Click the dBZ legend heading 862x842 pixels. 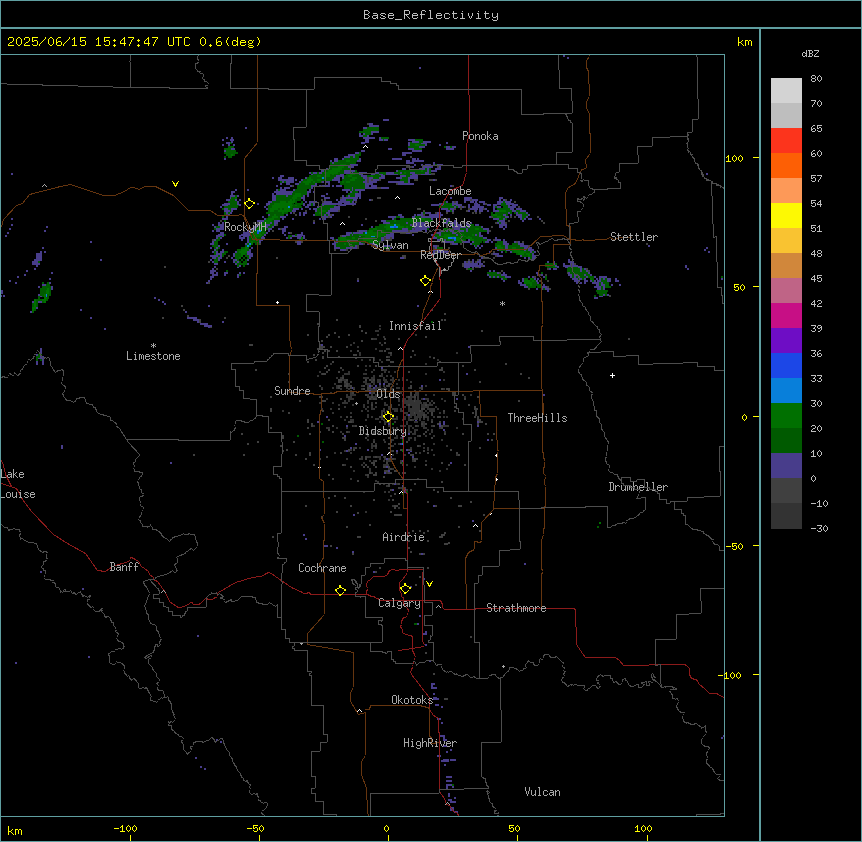pos(810,53)
